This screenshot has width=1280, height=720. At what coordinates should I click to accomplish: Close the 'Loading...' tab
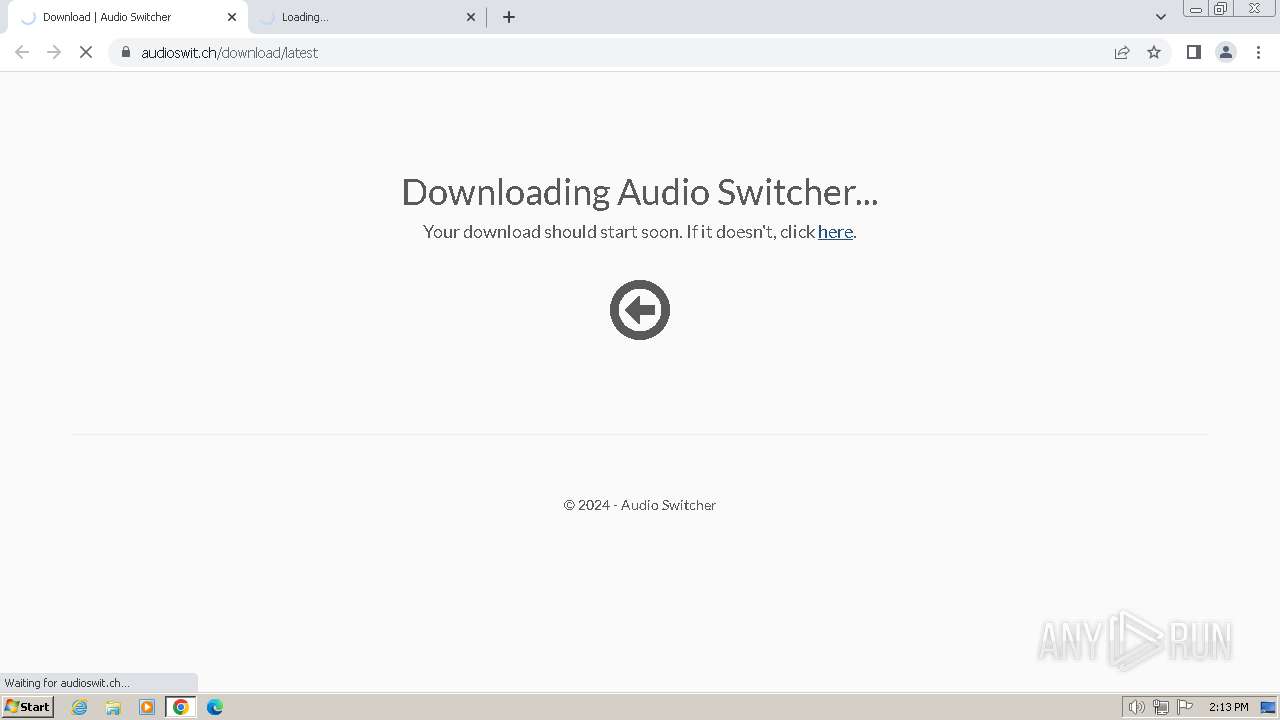[x=471, y=17]
